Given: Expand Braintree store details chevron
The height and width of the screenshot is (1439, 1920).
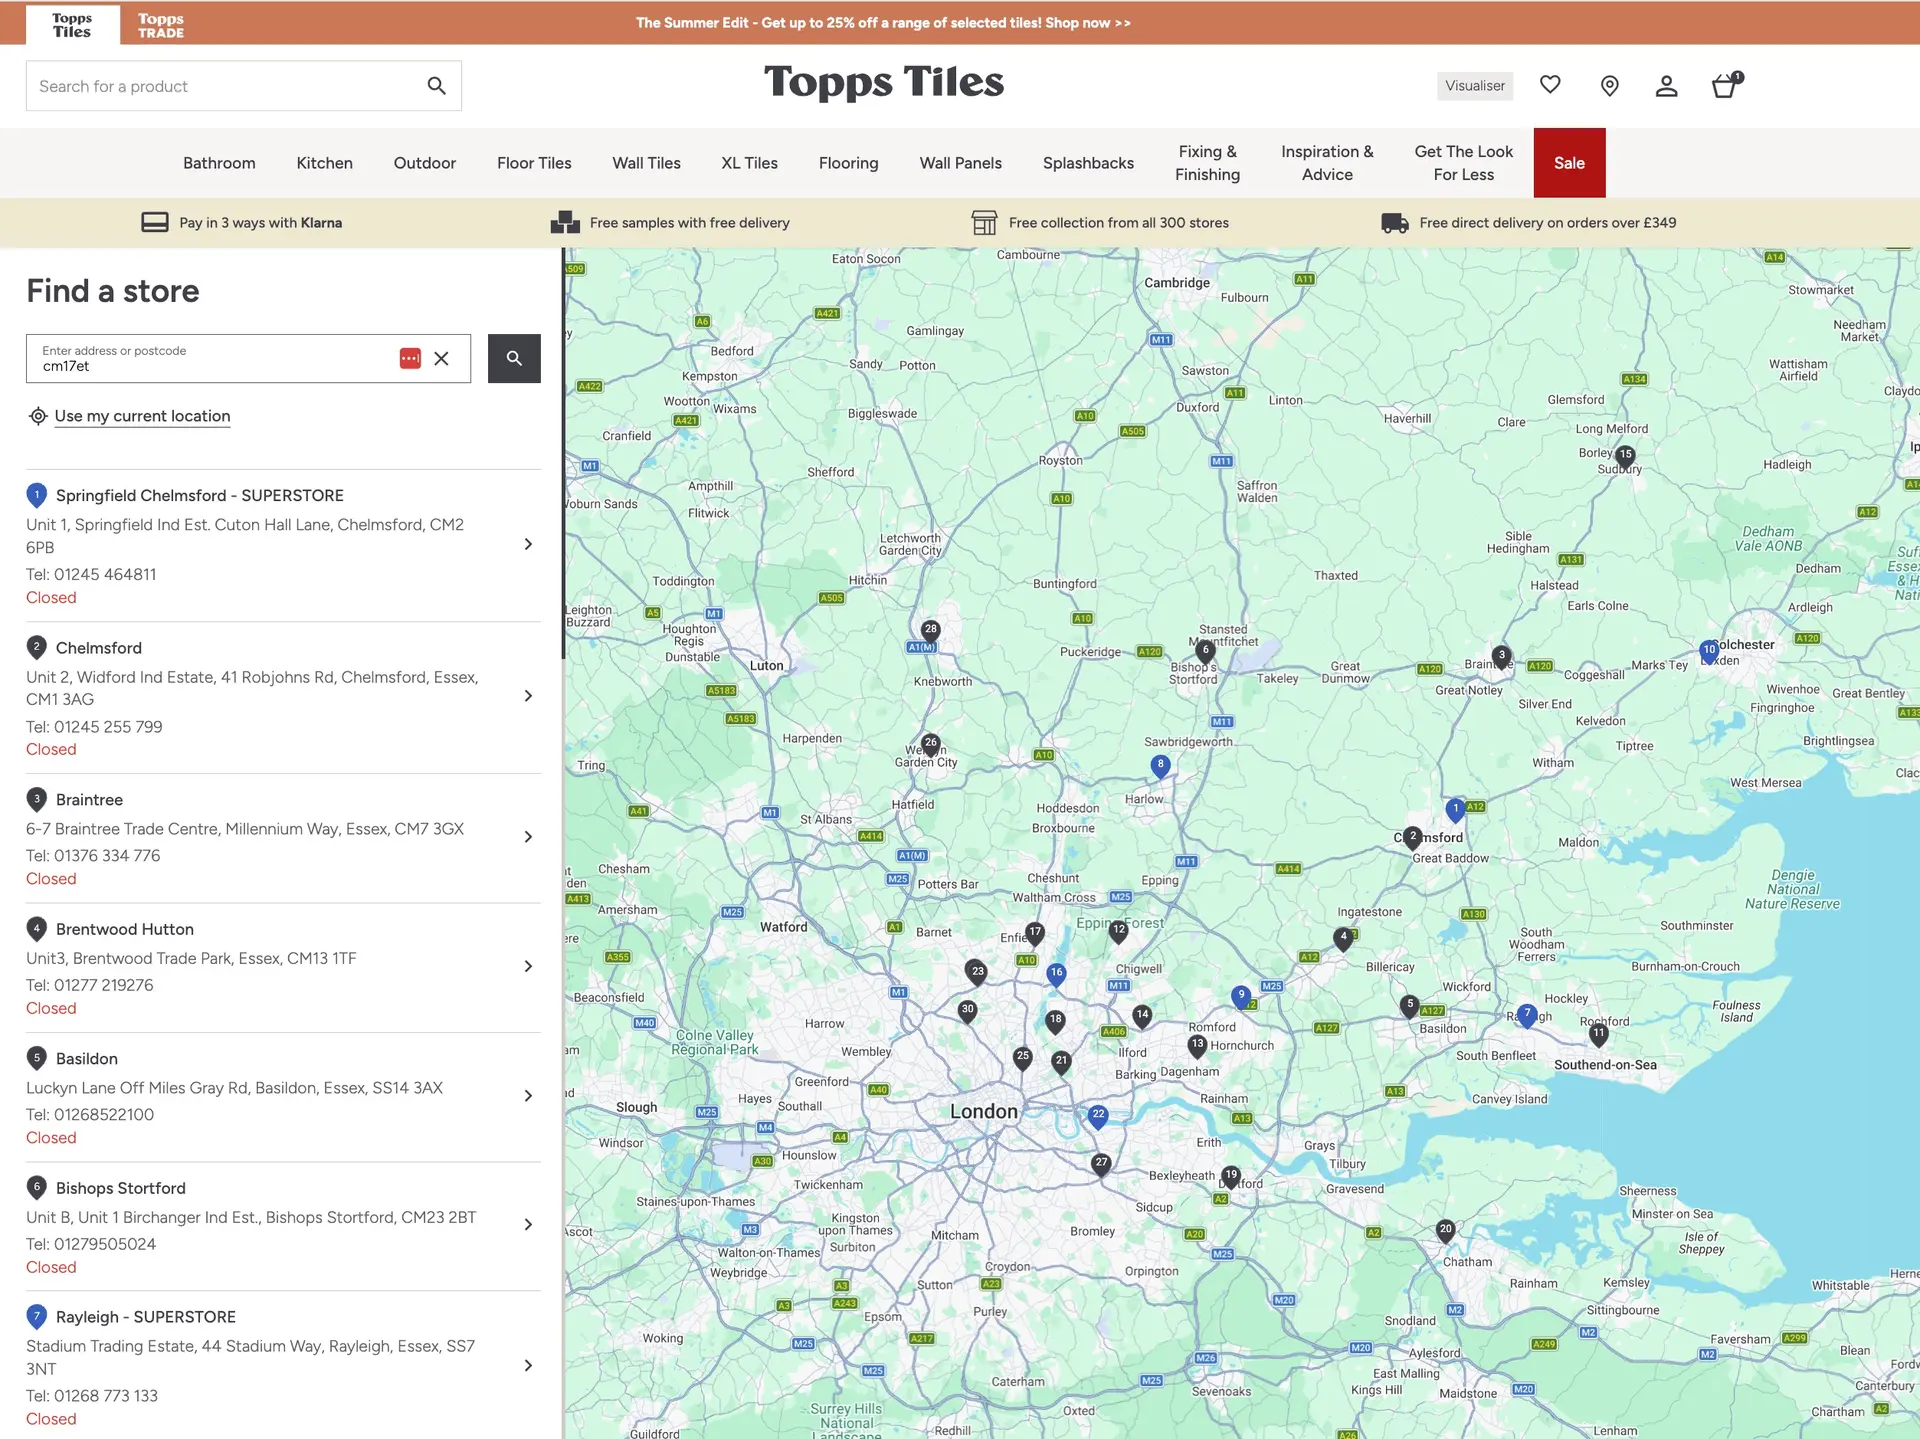Looking at the screenshot, I should [528, 837].
